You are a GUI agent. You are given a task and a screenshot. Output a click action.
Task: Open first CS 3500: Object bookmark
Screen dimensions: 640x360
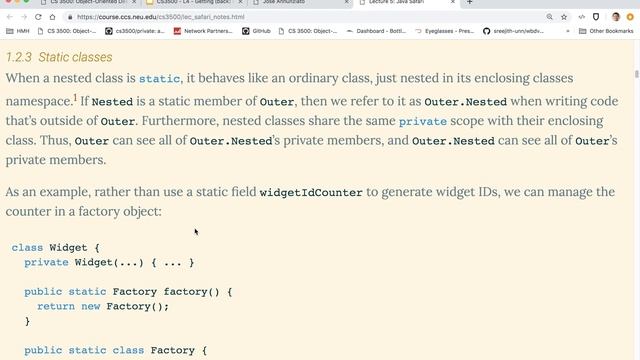click(x=67, y=31)
